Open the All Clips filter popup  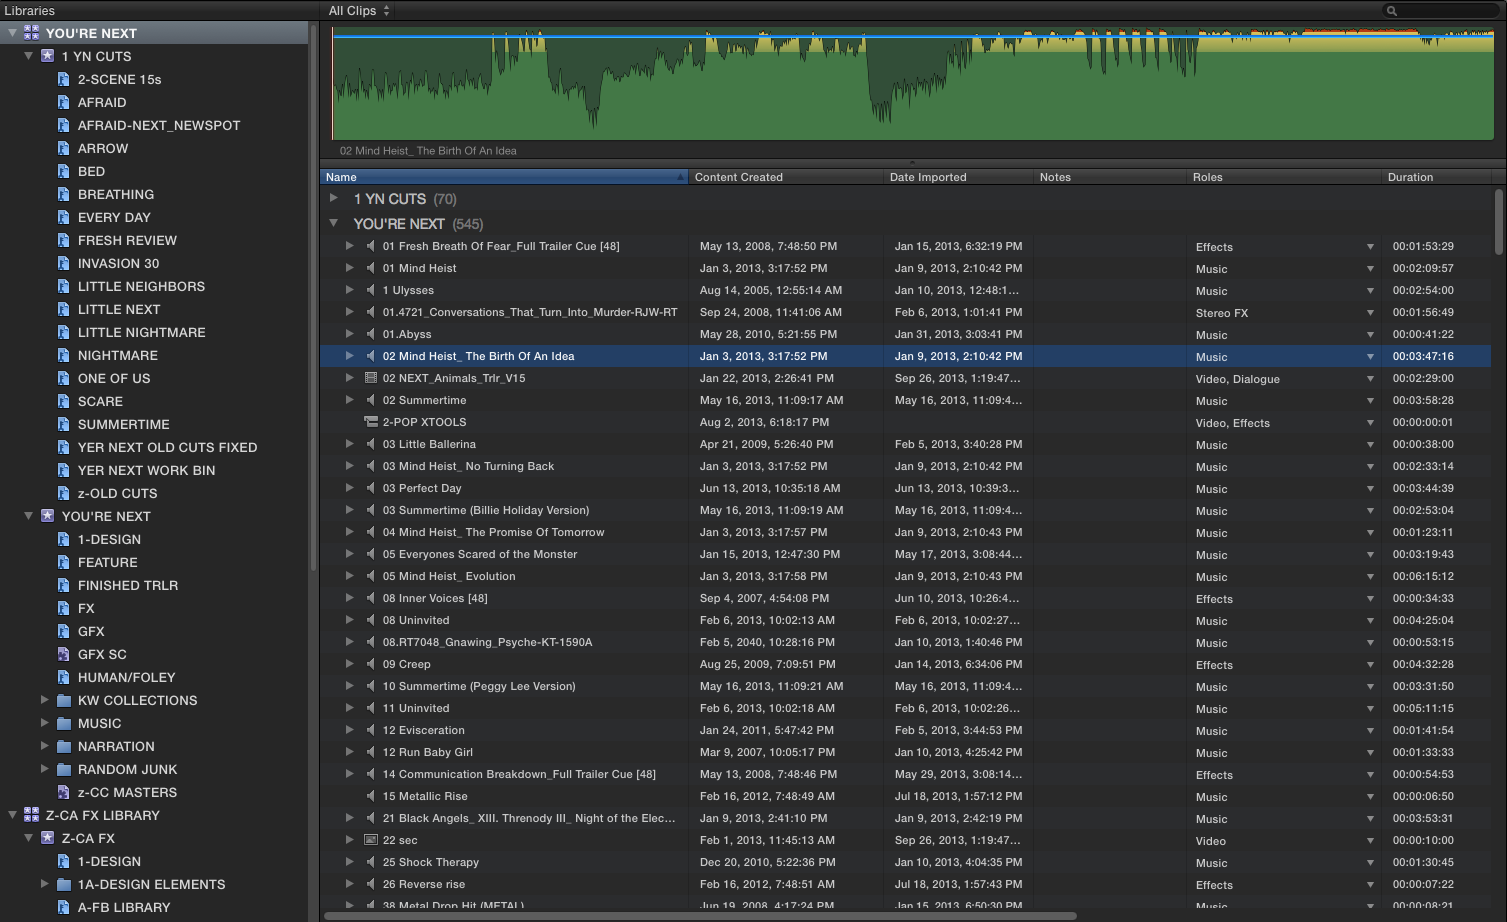click(359, 11)
